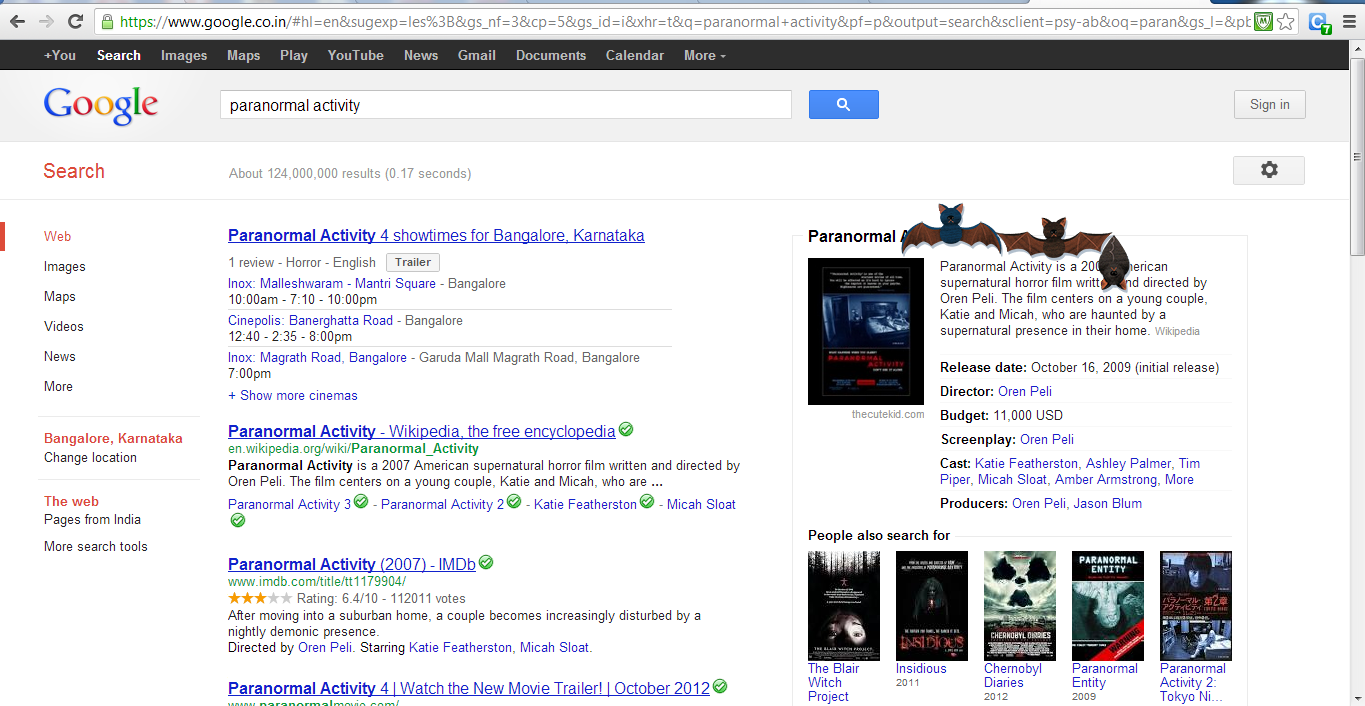The height and width of the screenshot is (706, 1365).
Task: Open Chernobyl Diaries poster
Action: [x=1020, y=606]
